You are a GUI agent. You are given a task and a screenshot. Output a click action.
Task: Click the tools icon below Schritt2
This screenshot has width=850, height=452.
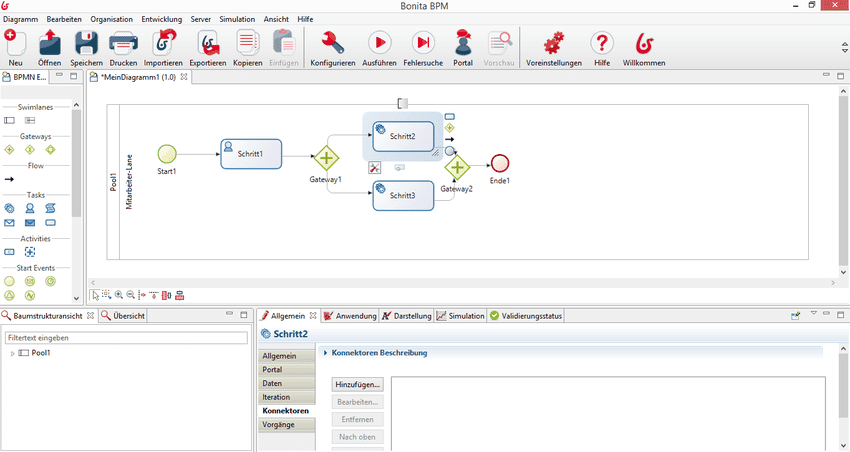pyautogui.click(x=375, y=167)
